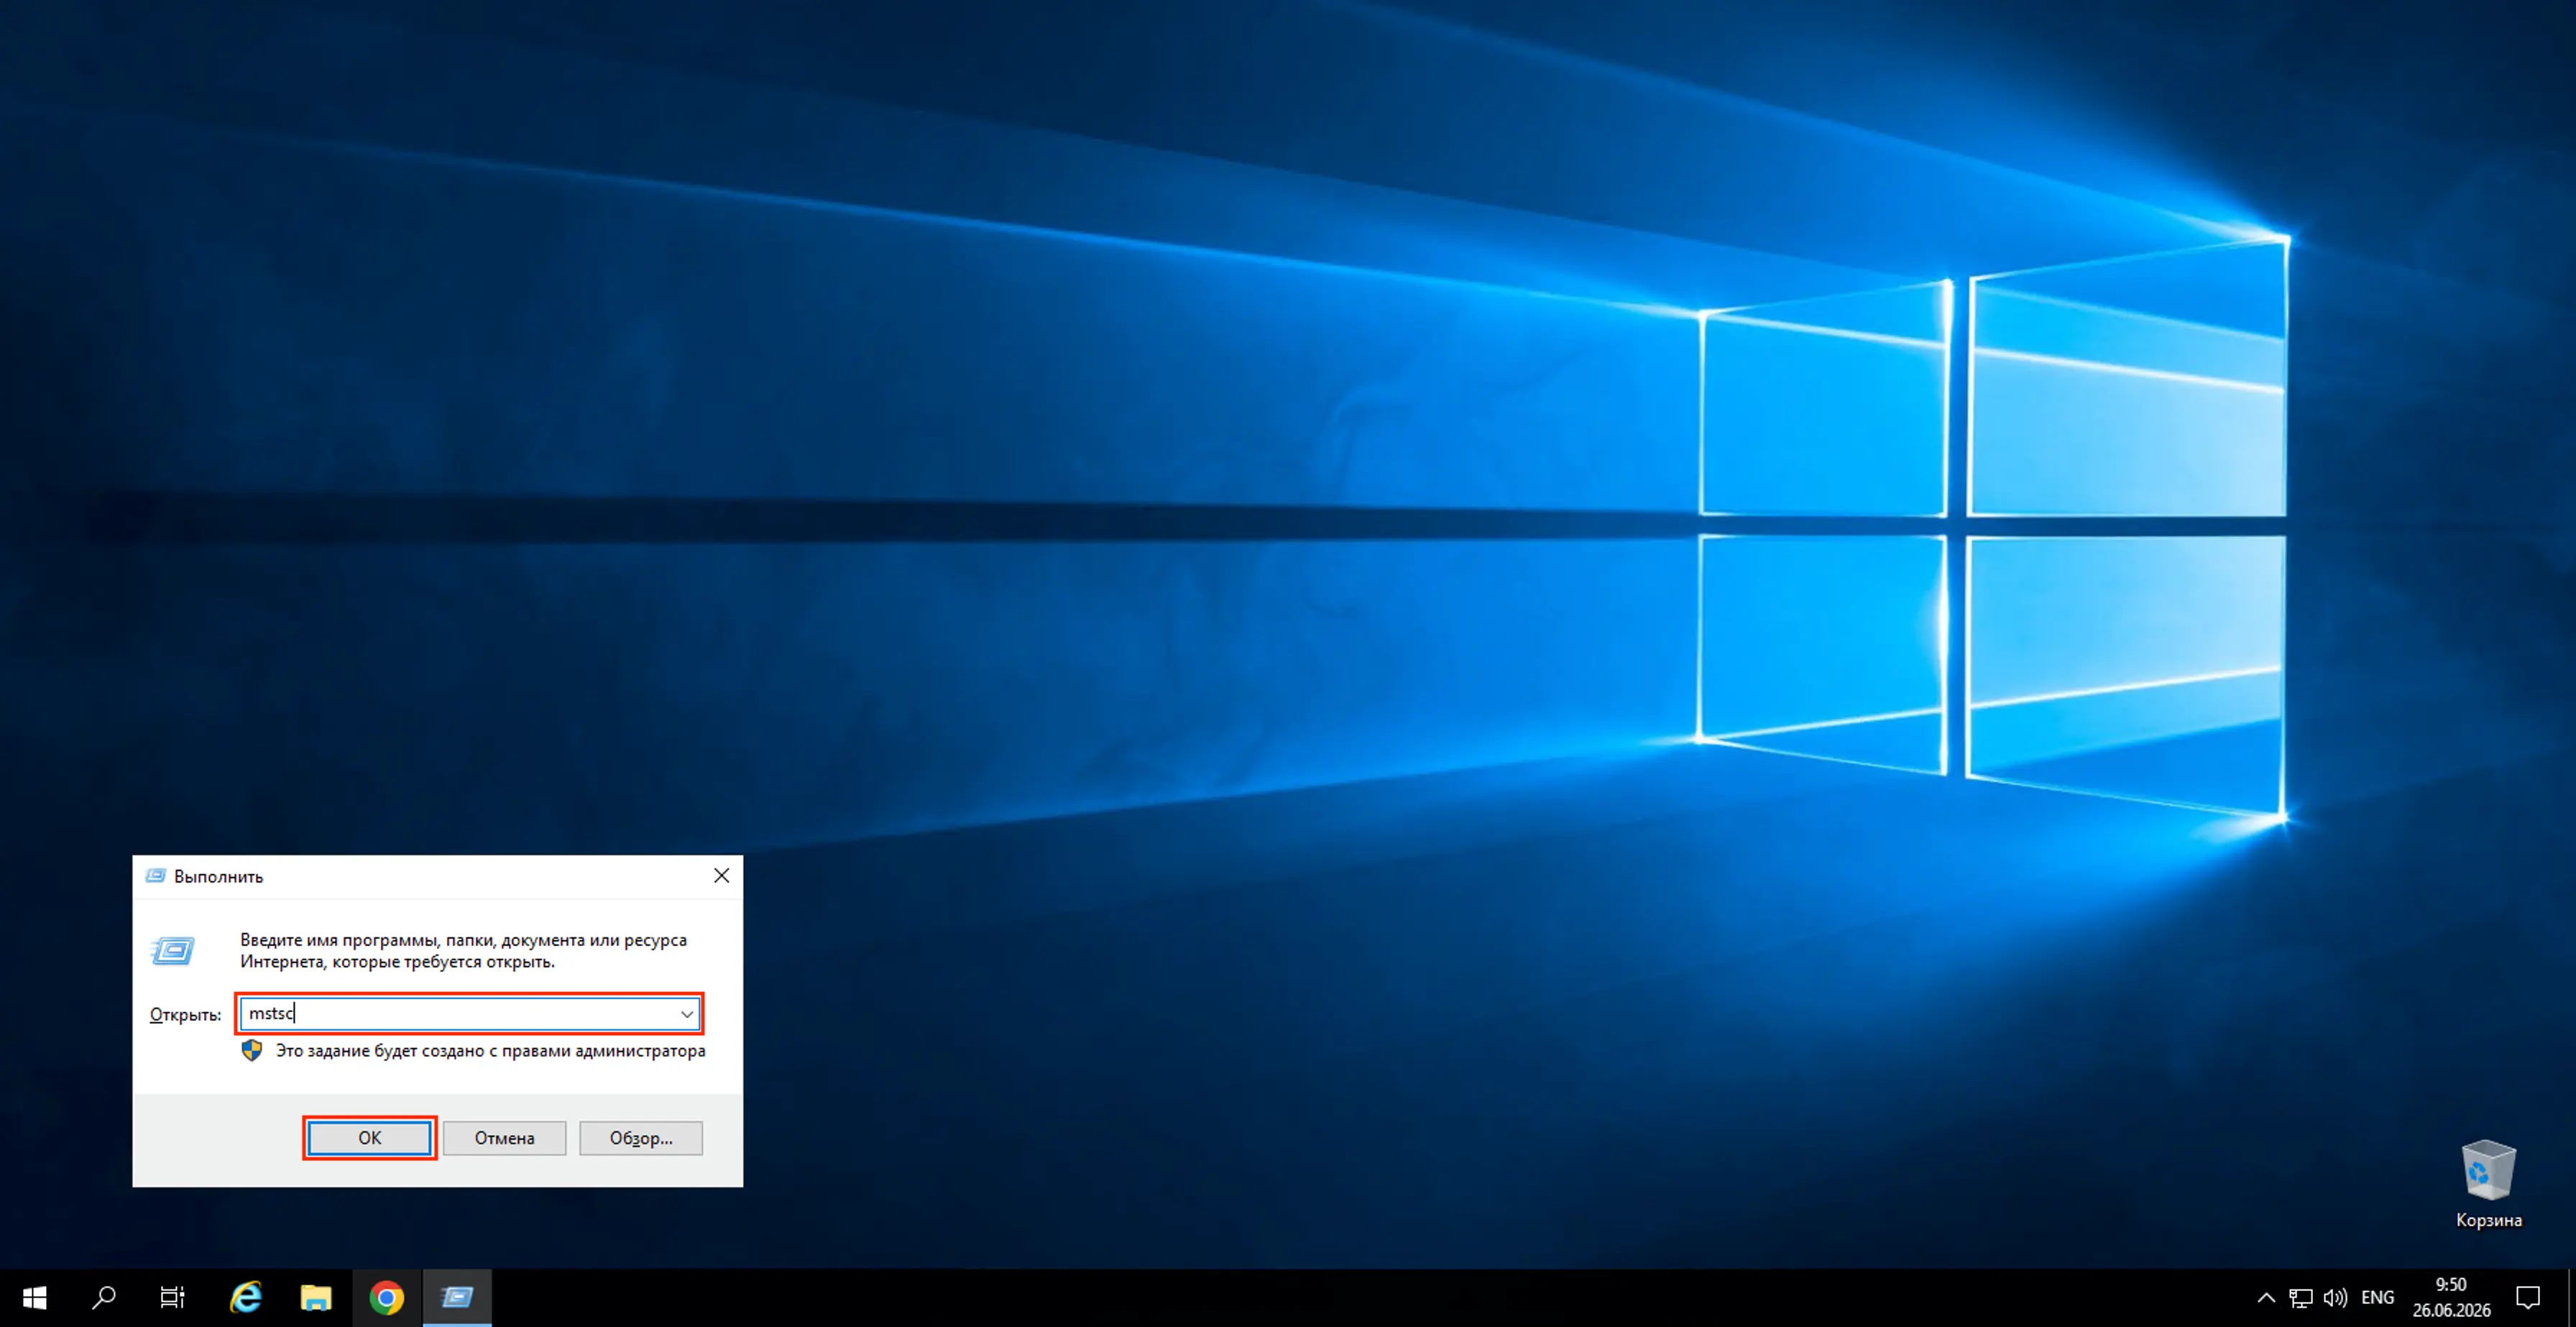Image resolution: width=2576 pixels, height=1327 pixels.
Task: Click the text 'Это задание будет создано с правами администратора'
Action: click(491, 1051)
